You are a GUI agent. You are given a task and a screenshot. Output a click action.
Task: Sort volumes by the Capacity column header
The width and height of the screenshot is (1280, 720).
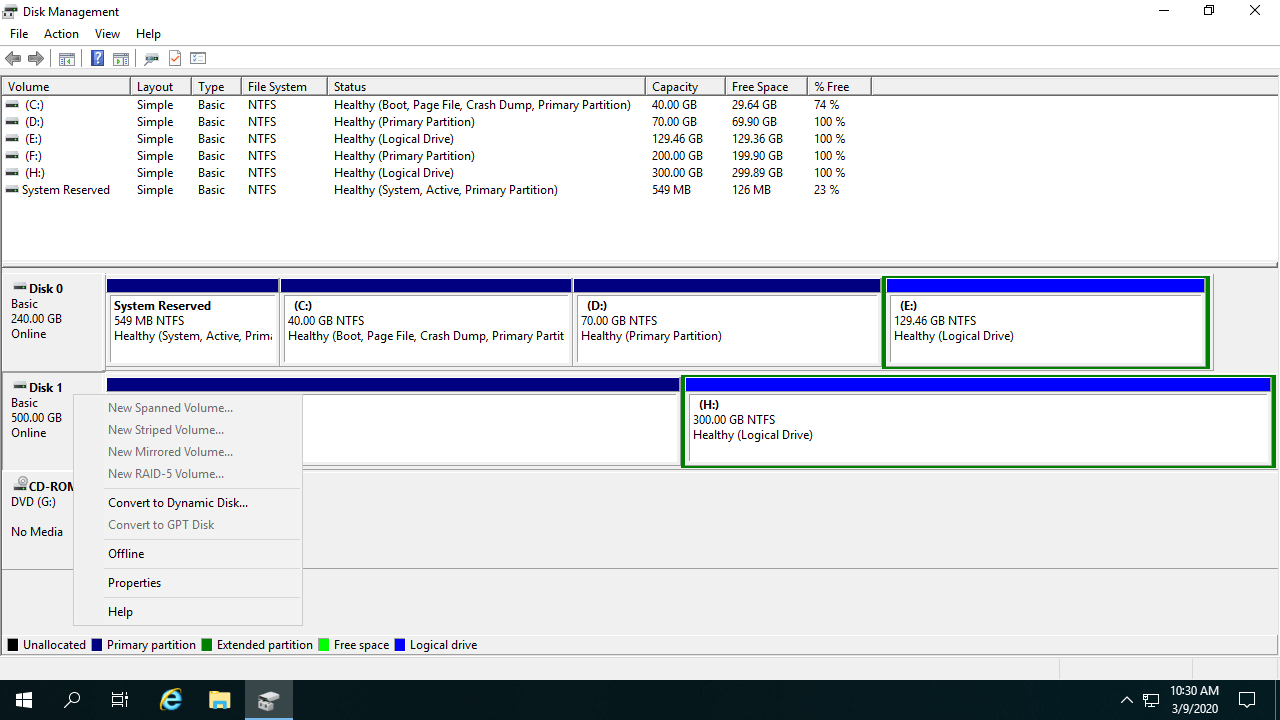[675, 87]
